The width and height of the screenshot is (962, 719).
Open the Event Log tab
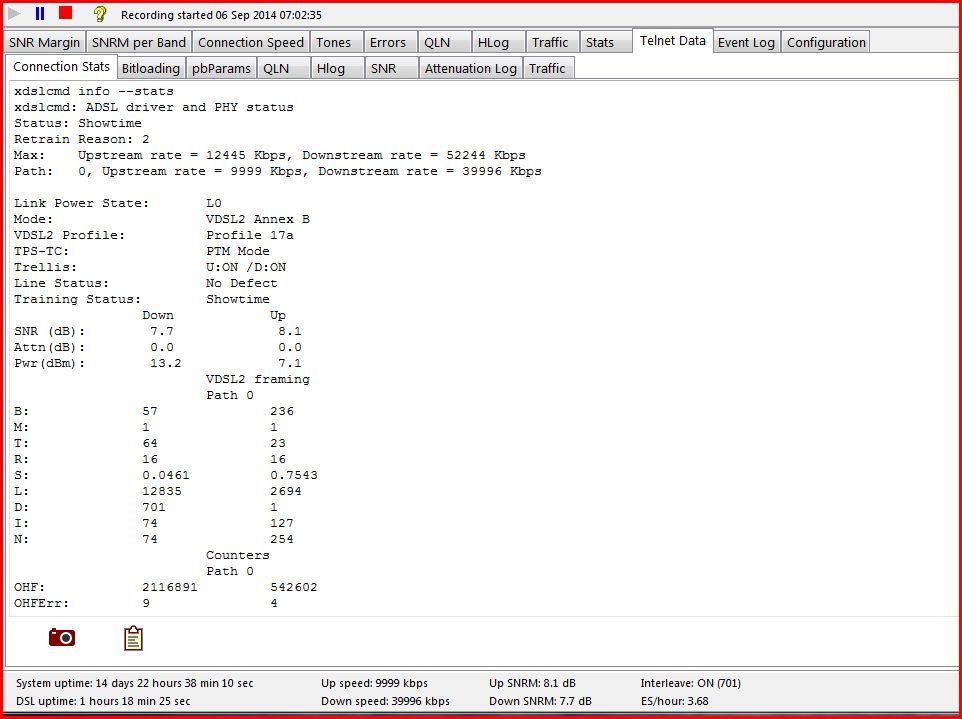[746, 42]
